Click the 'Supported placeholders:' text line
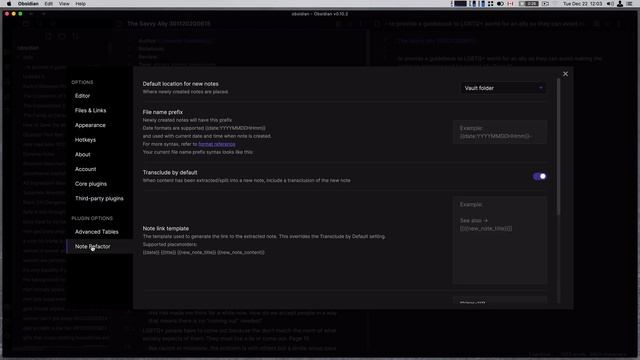640x360 pixels. (170, 244)
